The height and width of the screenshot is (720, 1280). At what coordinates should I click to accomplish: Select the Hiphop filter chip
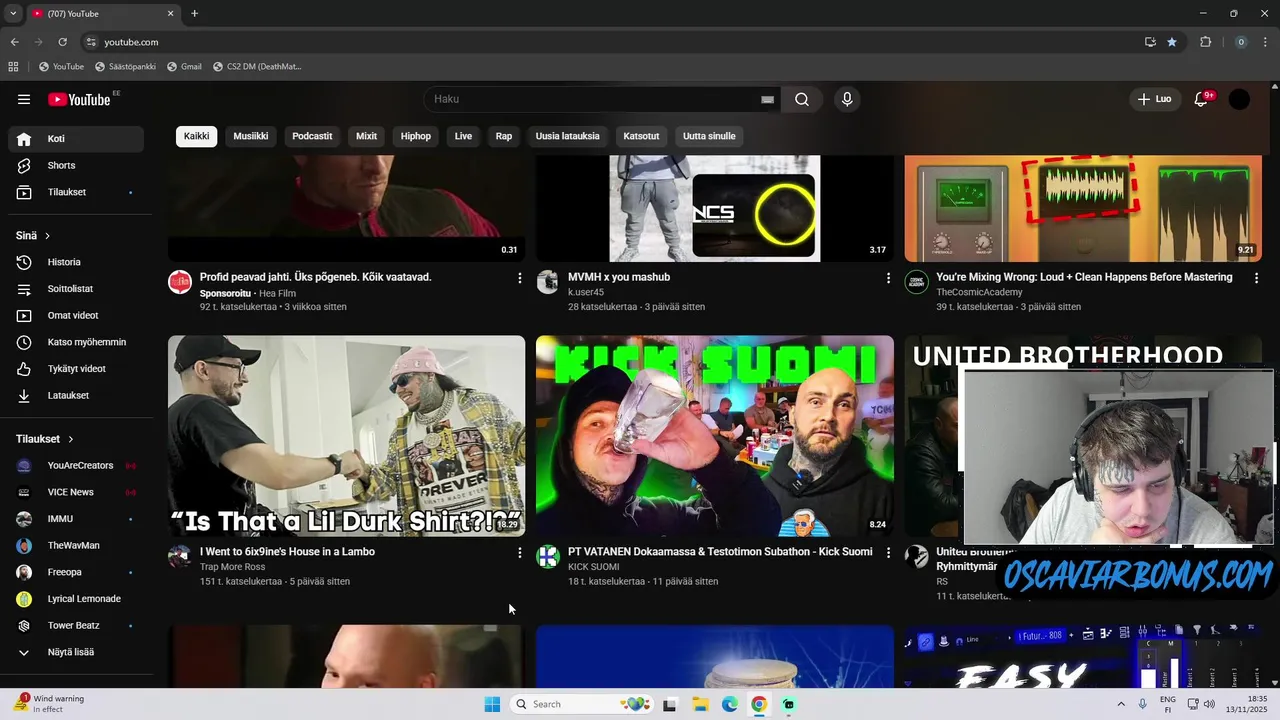tap(416, 136)
